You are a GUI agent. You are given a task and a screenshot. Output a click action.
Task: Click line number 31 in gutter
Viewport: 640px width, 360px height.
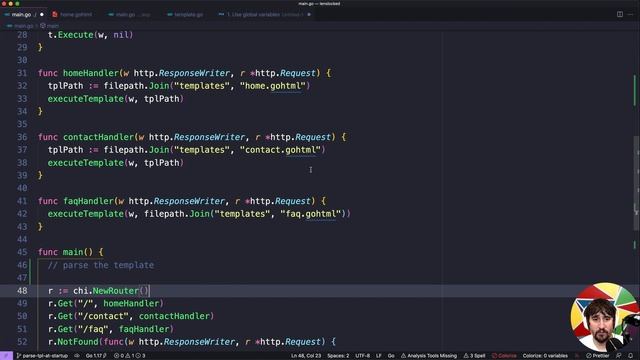click(x=22, y=73)
